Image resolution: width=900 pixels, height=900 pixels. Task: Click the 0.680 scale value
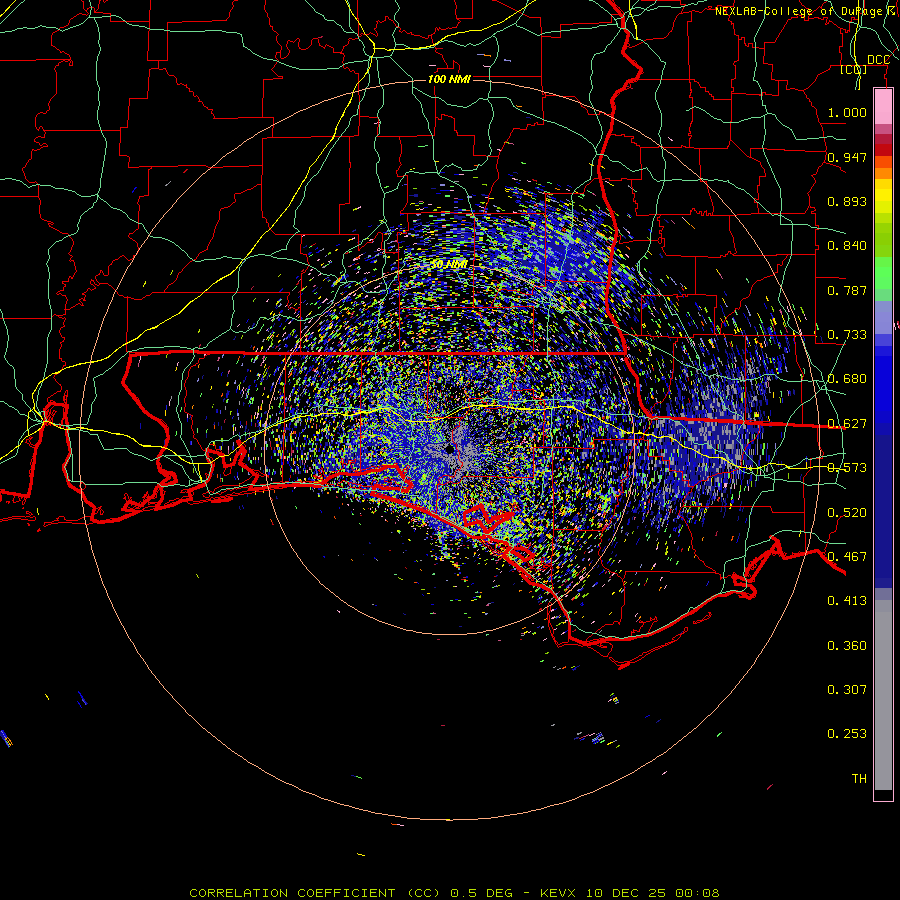(847, 379)
